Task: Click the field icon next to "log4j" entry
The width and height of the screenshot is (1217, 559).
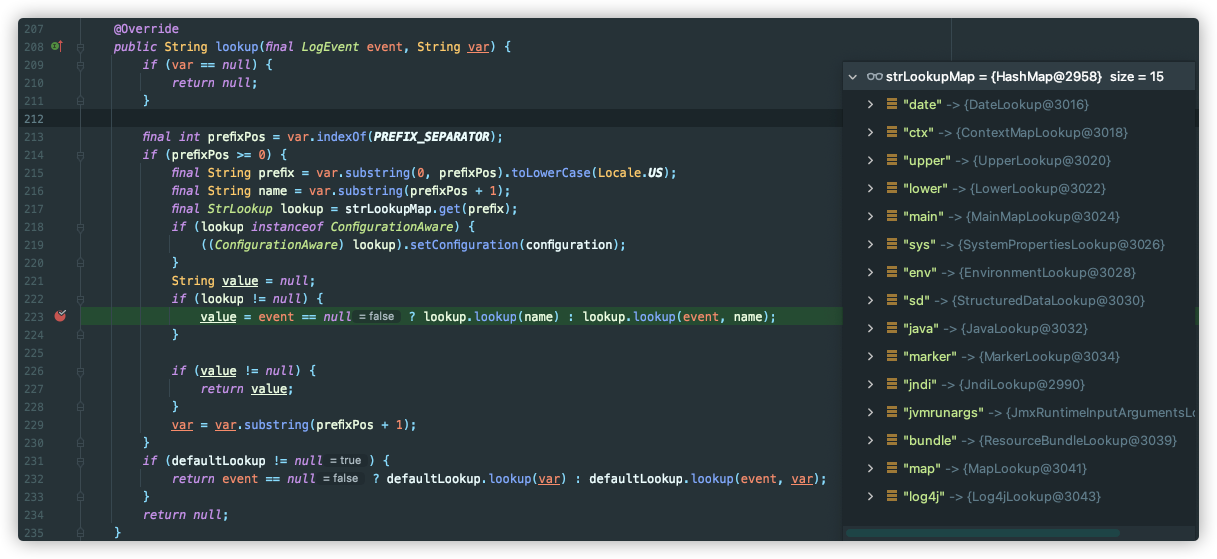Action: click(890, 496)
